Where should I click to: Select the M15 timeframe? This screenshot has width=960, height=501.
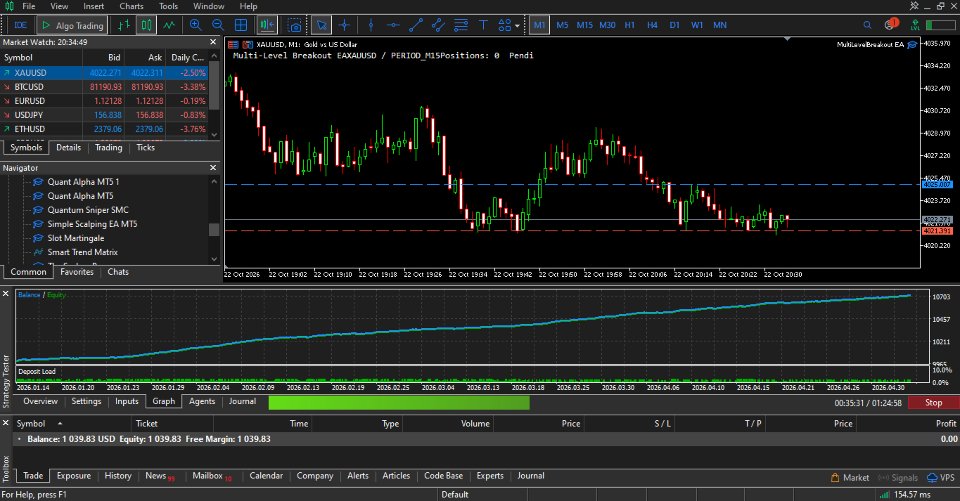(585, 25)
